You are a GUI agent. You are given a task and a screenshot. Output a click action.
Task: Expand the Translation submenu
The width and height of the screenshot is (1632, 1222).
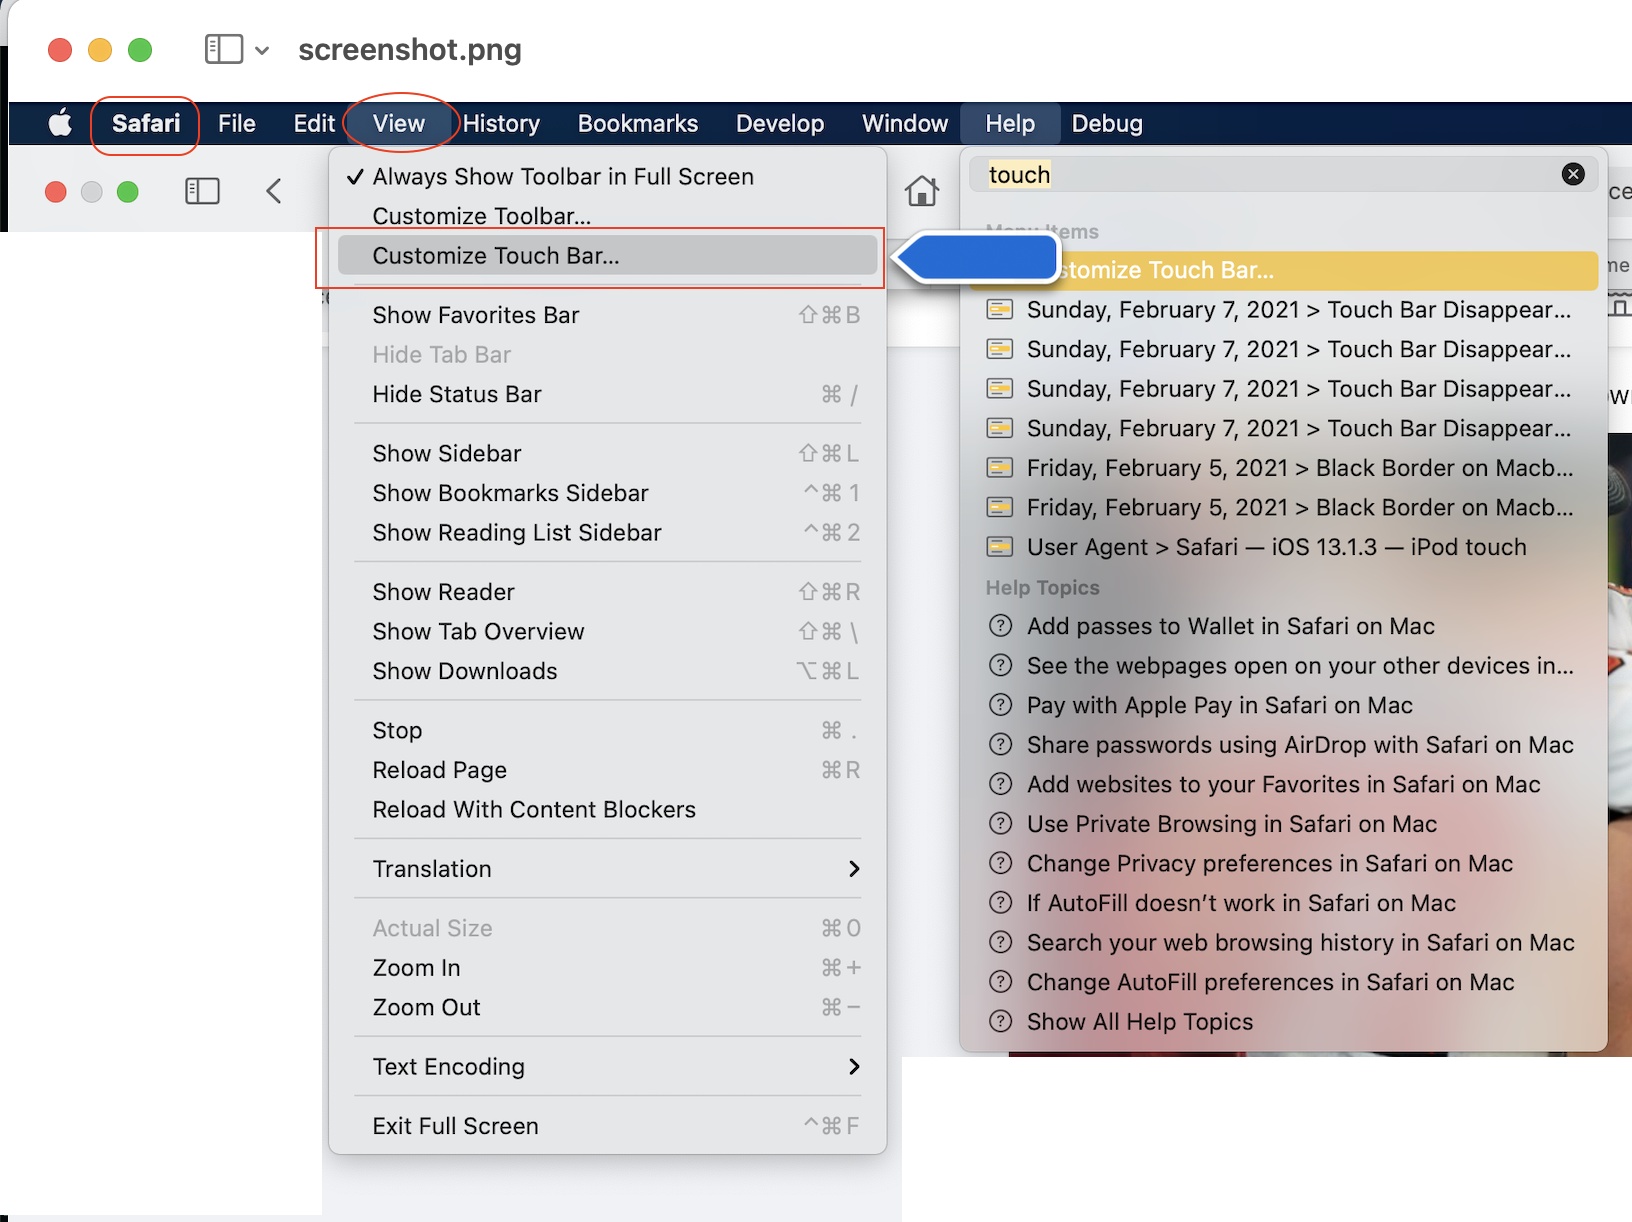607,869
